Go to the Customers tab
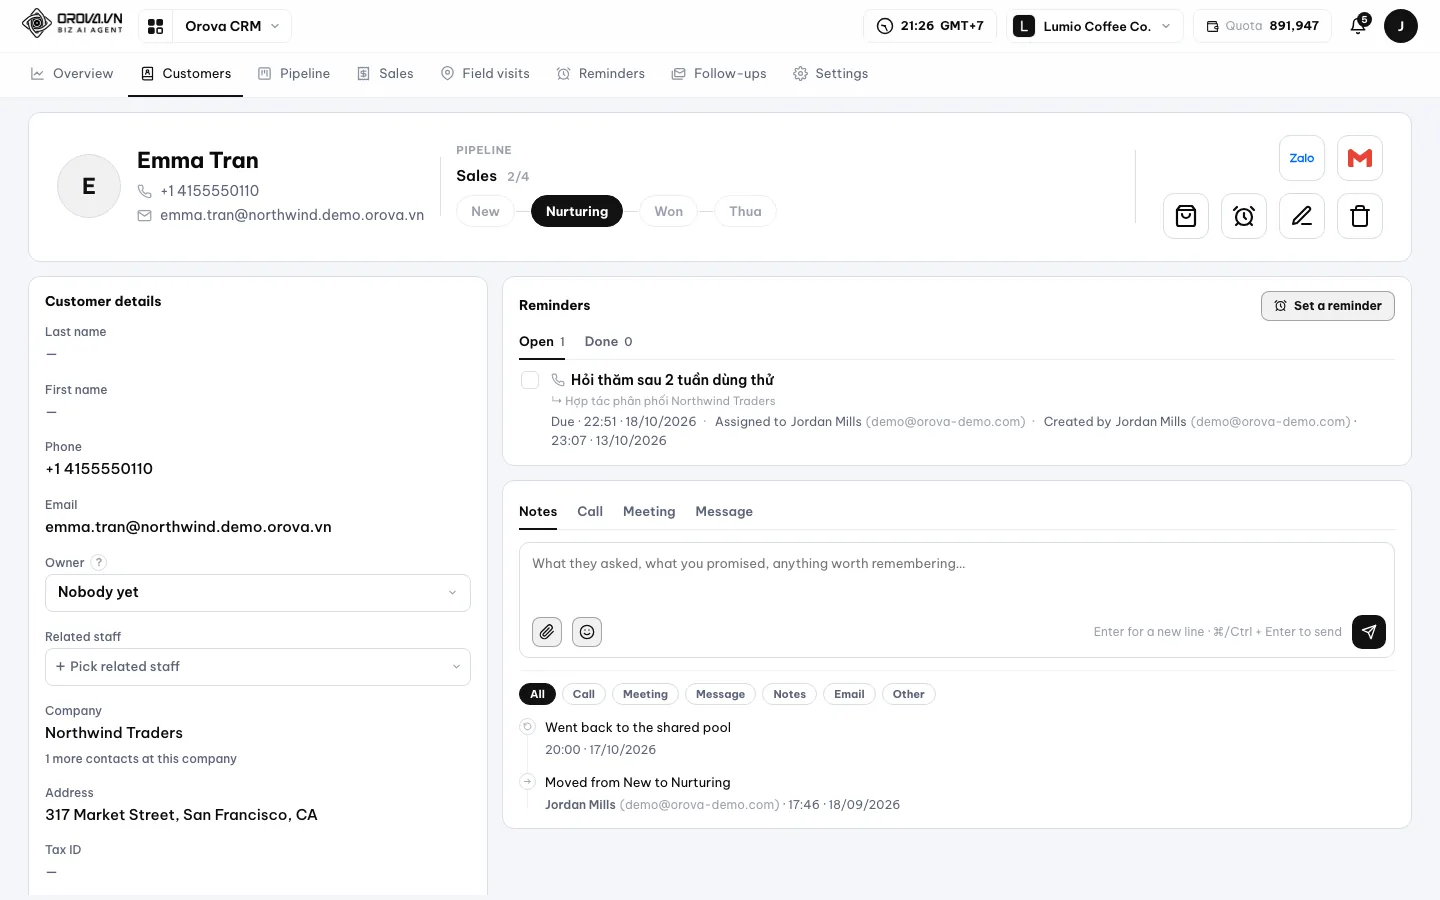 click(186, 74)
